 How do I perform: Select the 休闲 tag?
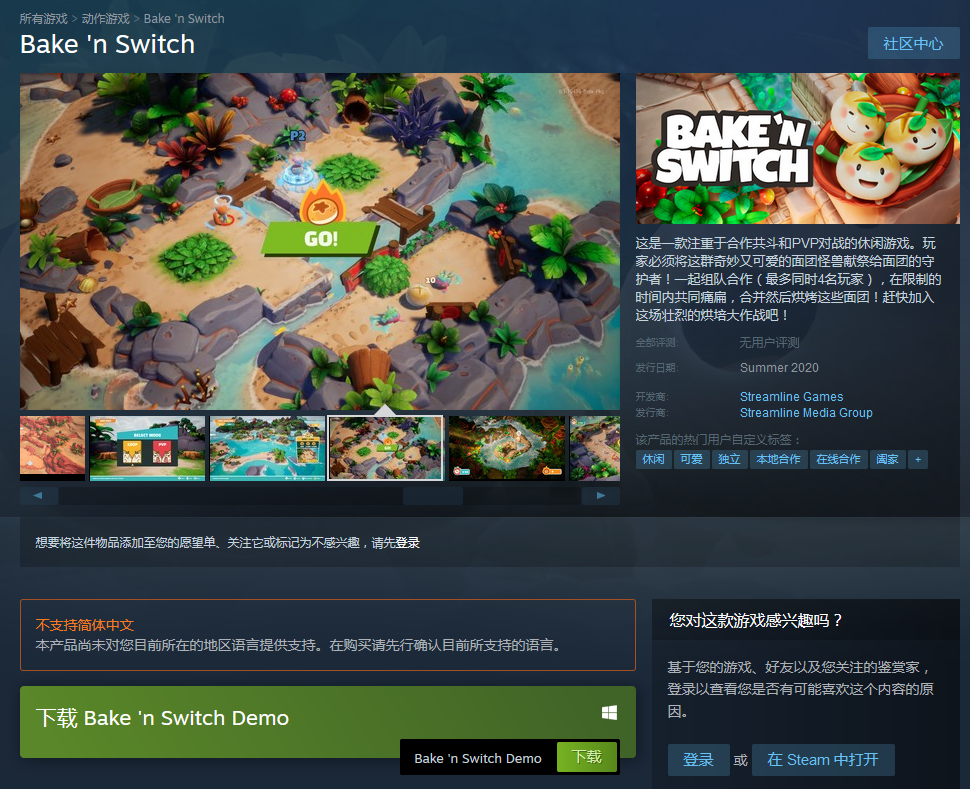pos(653,459)
